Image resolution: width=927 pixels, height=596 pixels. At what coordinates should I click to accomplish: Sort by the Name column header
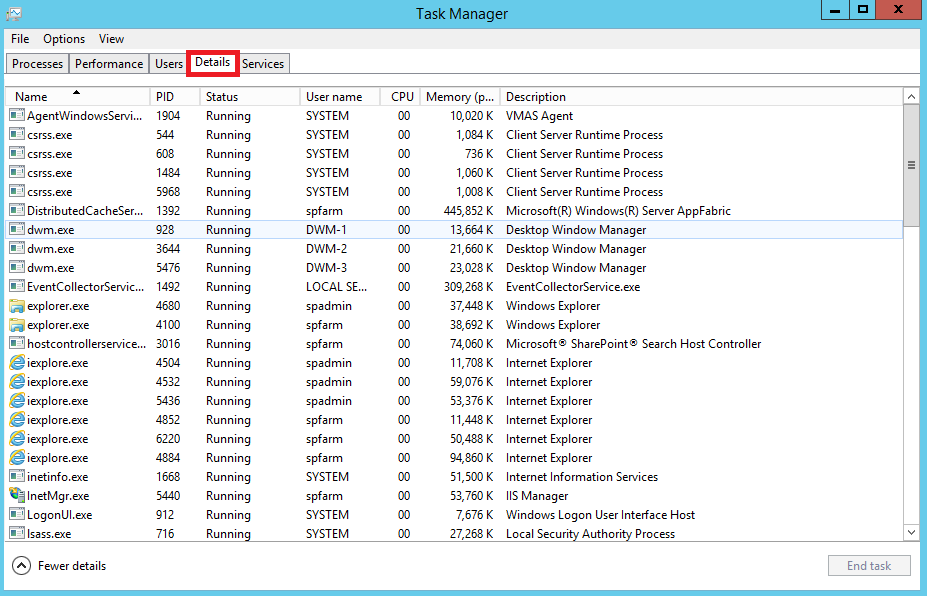(78, 96)
